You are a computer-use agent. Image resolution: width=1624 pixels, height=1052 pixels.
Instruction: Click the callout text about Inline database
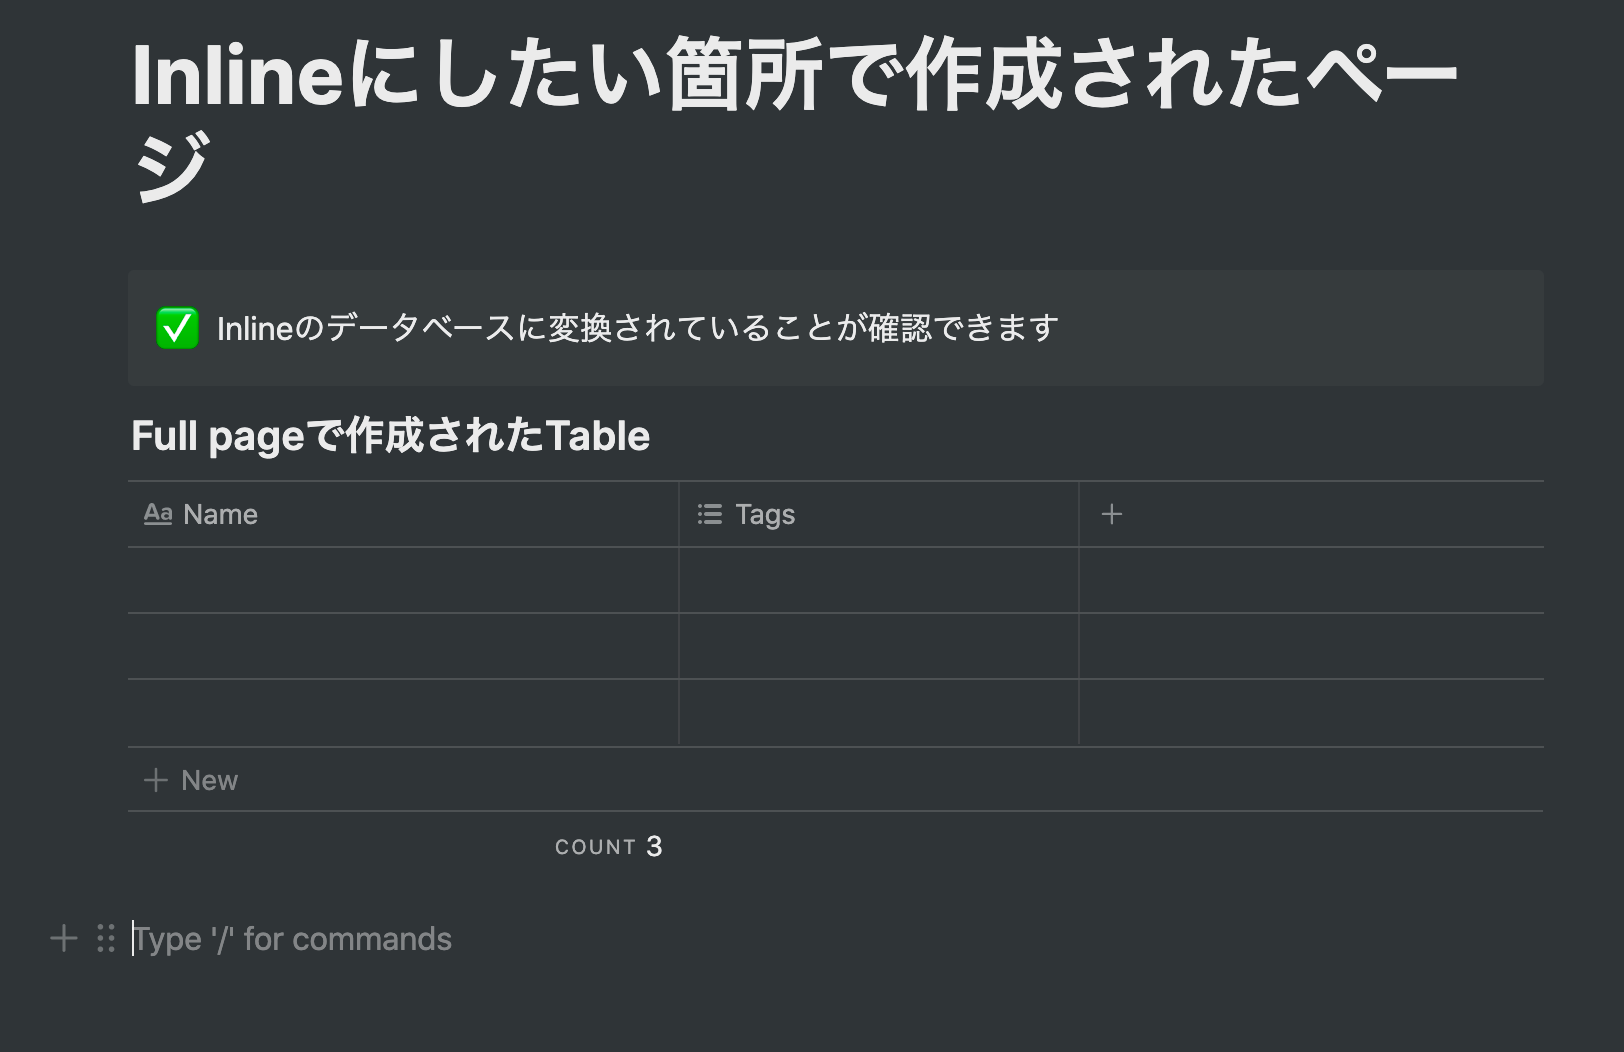[x=637, y=328]
